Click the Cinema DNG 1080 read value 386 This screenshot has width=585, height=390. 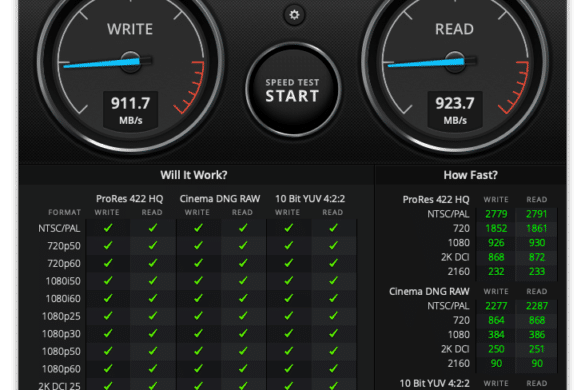pyautogui.click(x=537, y=334)
